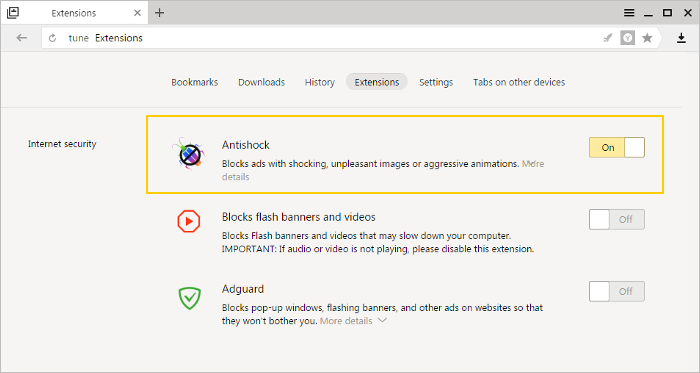Open the History tab

pos(320,82)
